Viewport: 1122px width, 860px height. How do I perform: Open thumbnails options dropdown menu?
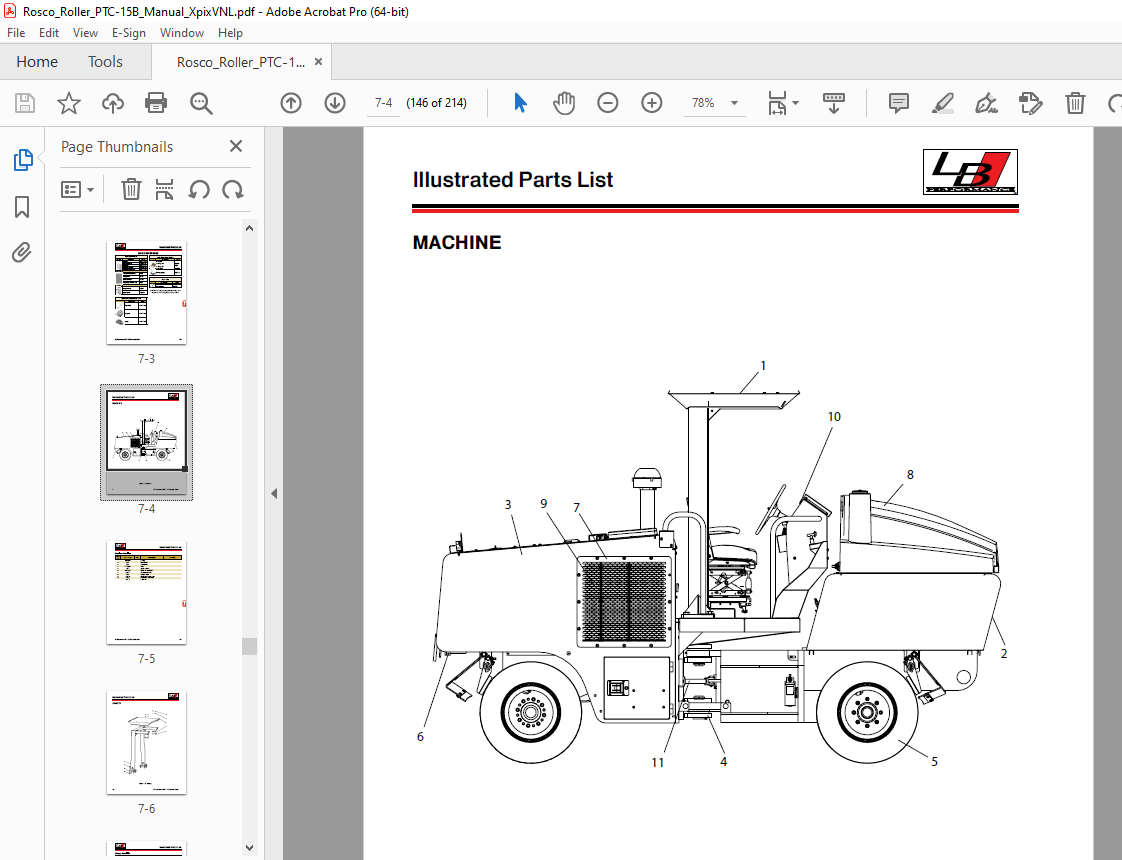pyautogui.click(x=77, y=190)
